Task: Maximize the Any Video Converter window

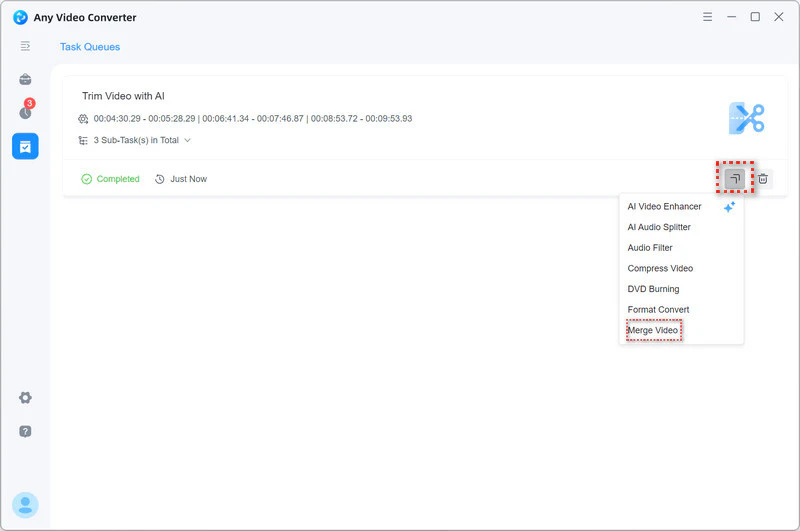Action: [x=755, y=17]
